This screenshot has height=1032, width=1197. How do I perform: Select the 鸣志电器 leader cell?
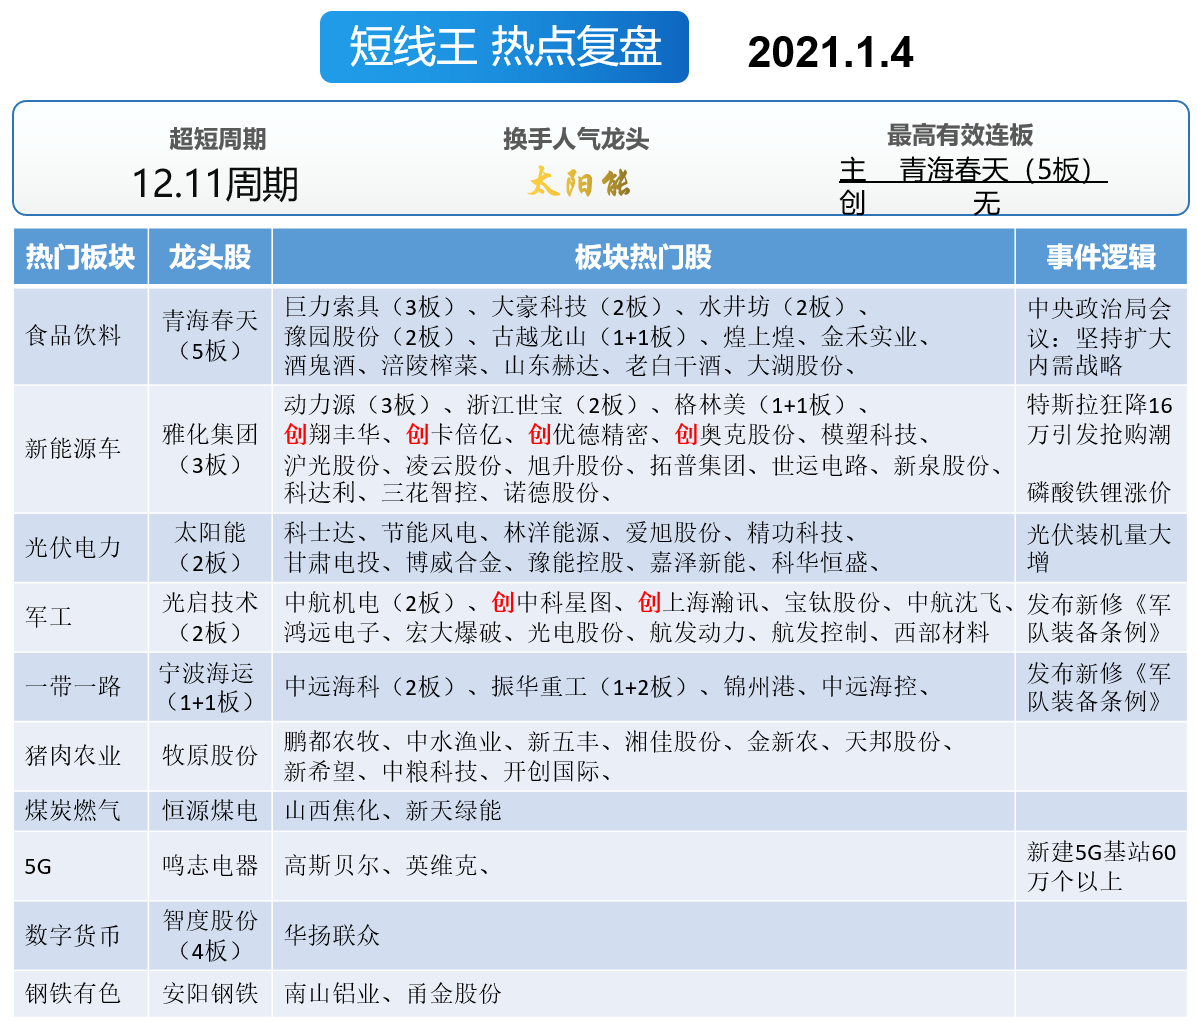[210, 866]
